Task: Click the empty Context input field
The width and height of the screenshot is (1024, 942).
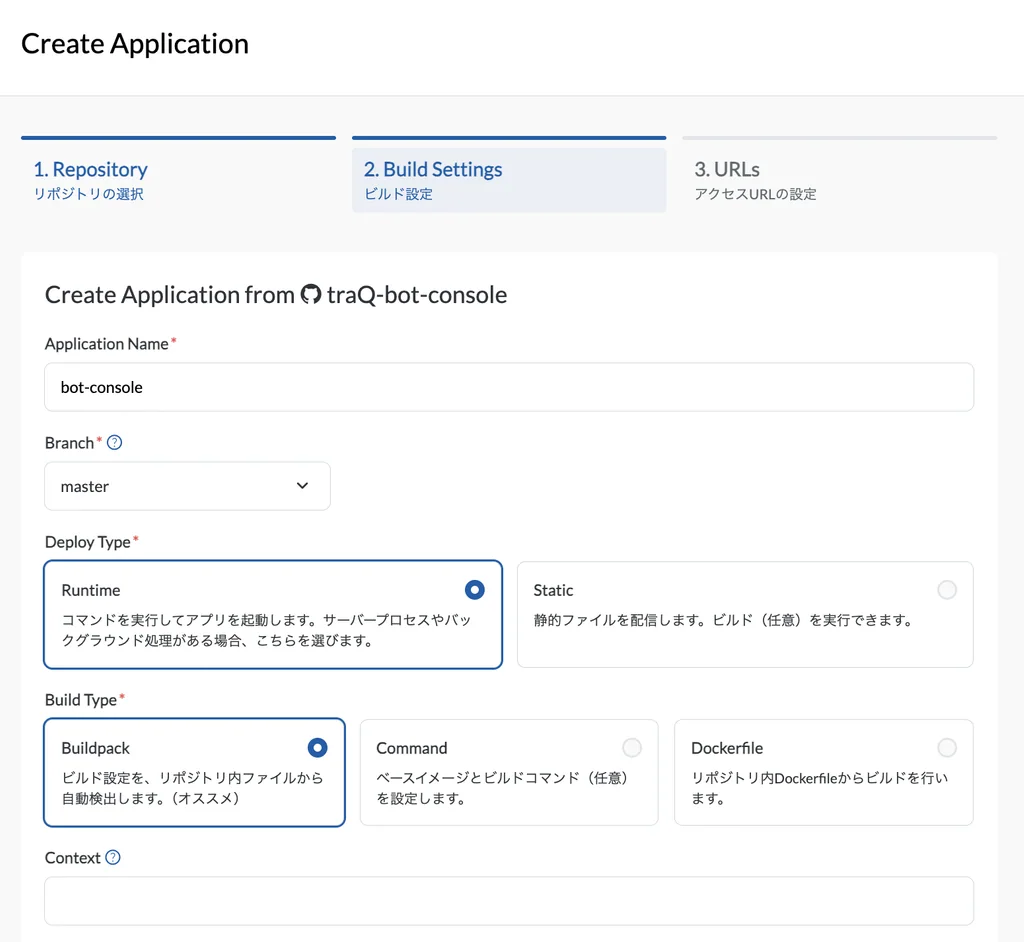Action: pyautogui.click(x=509, y=901)
